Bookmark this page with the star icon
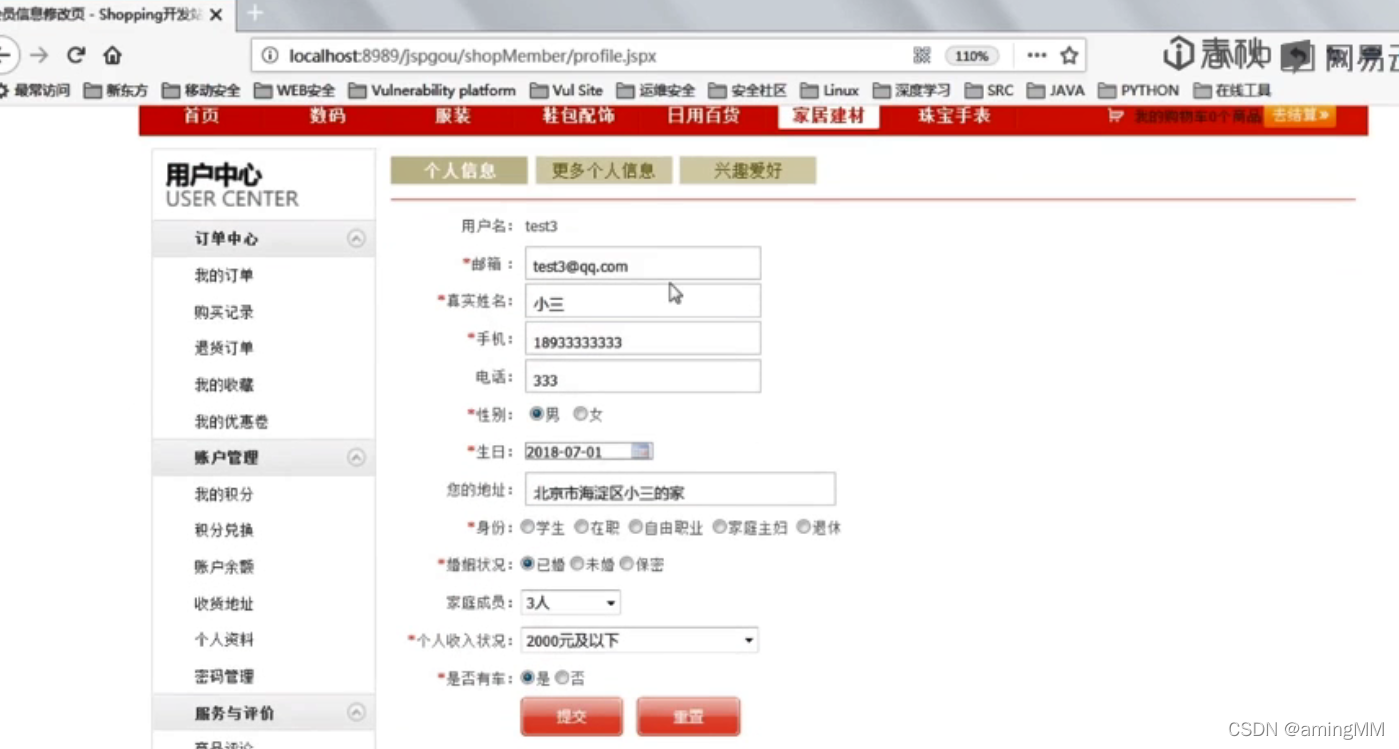 coord(1069,56)
